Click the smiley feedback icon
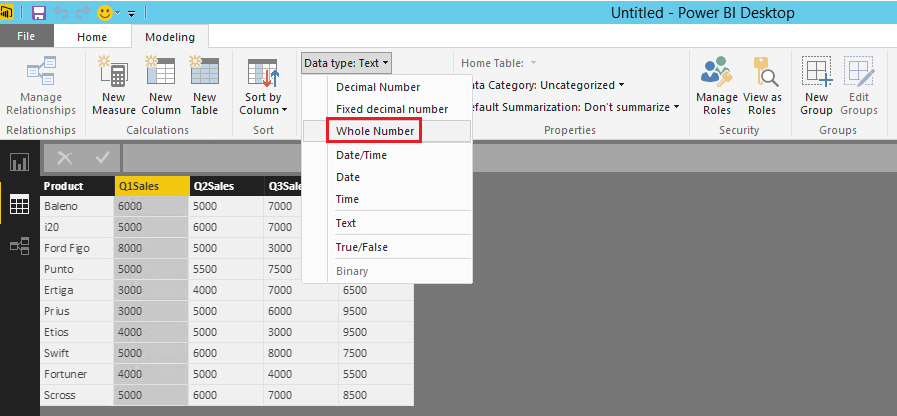 pos(105,12)
